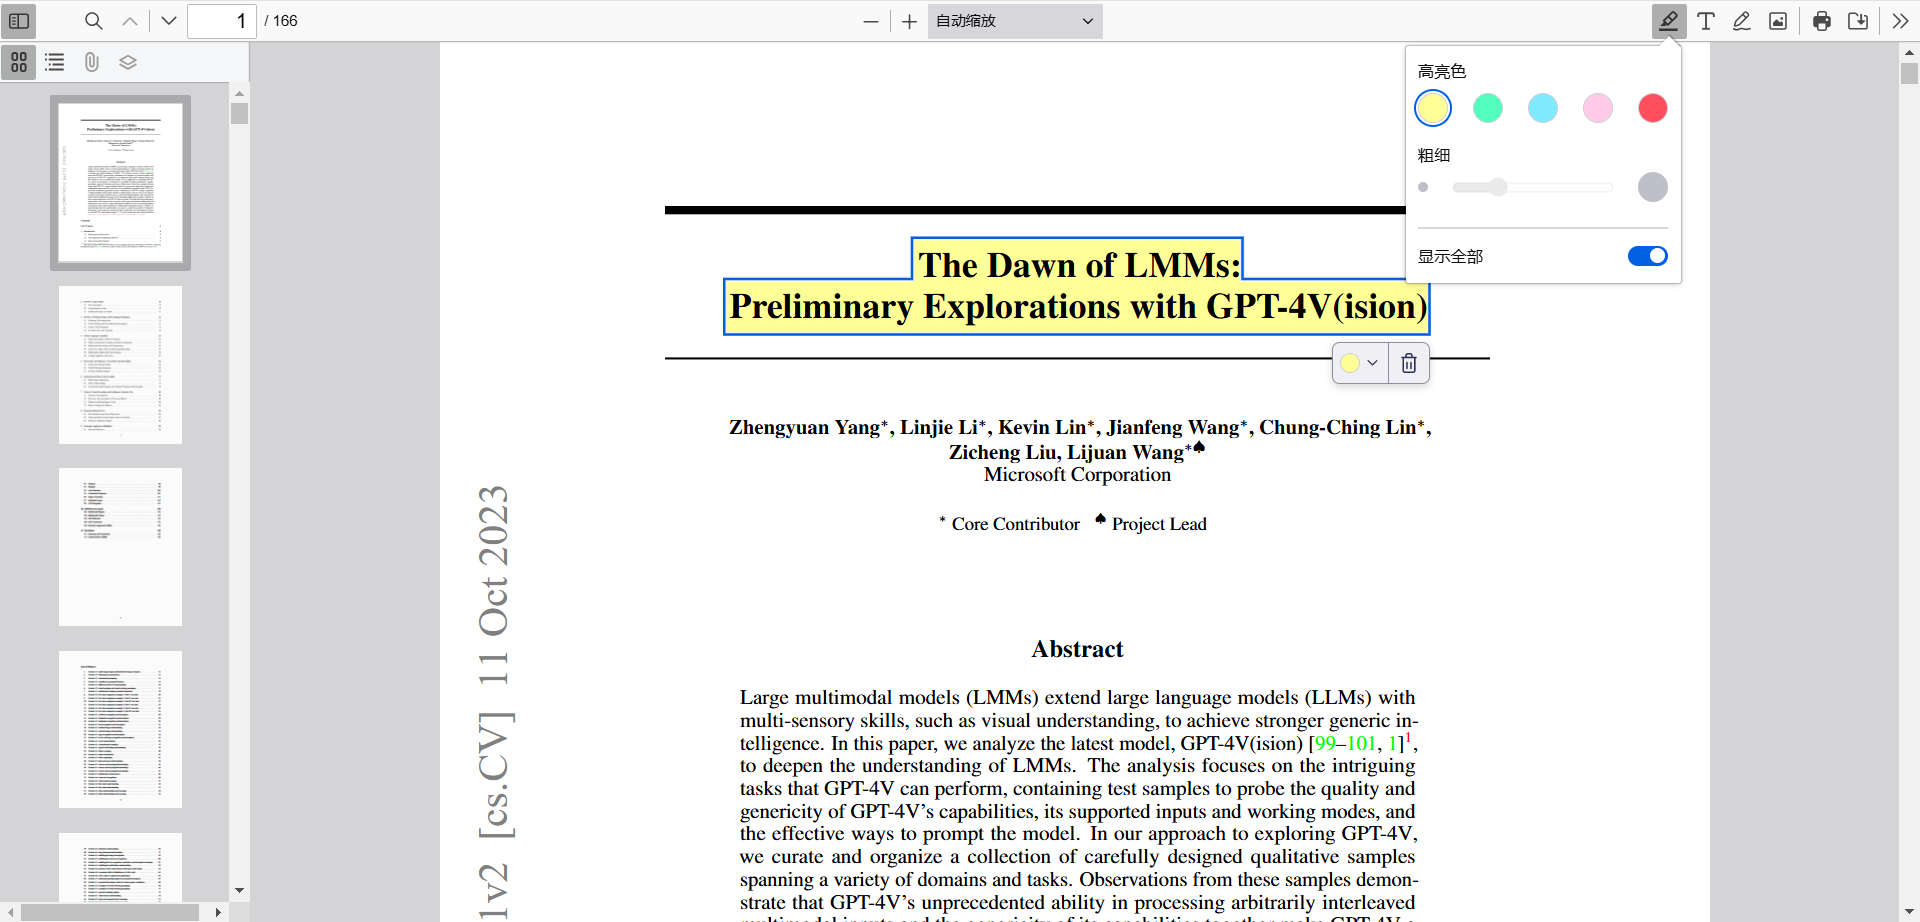Select page 1 thumbnail

coord(120,183)
